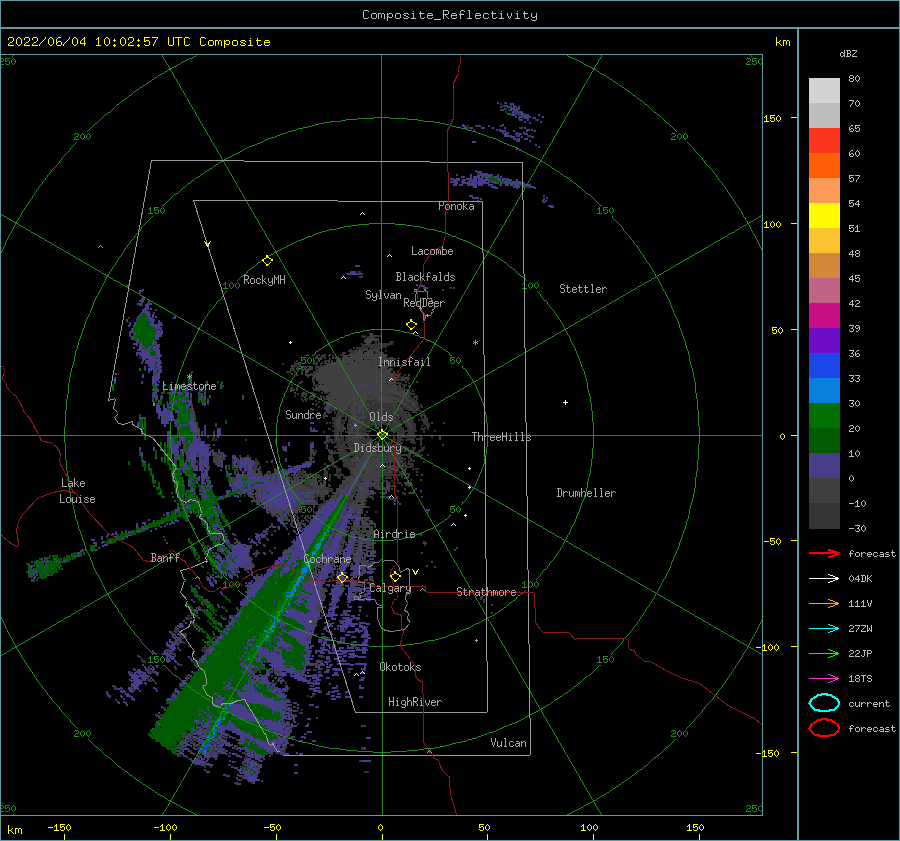Click the magenta 18TS arrow icon
This screenshot has height=841, width=900.
(824, 679)
